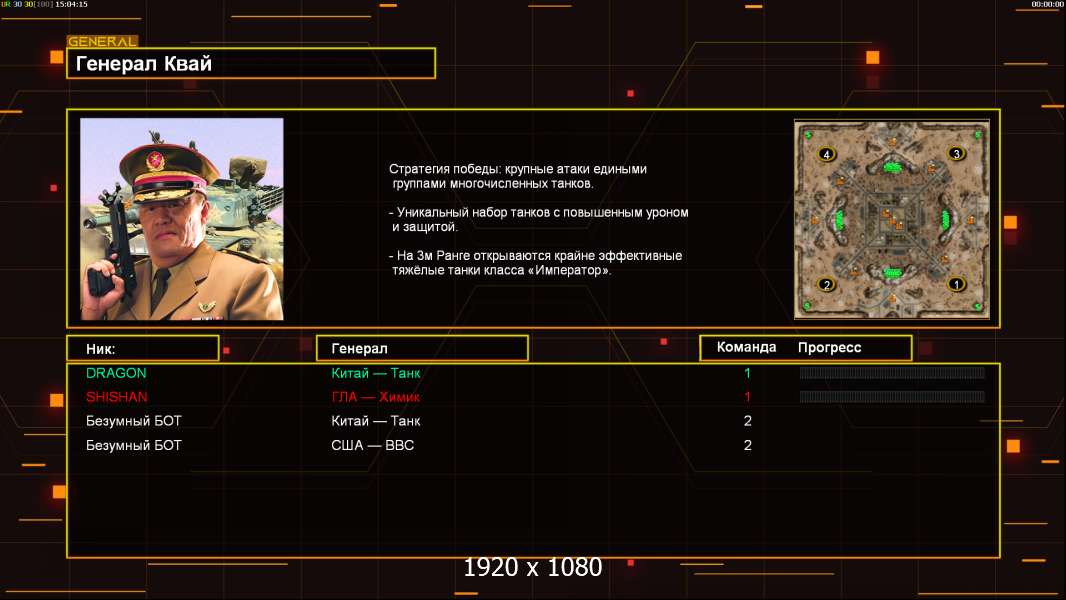The image size is (1066, 600).
Task: Click team number 1 in SHISHAN's row
Action: pyautogui.click(x=747, y=397)
